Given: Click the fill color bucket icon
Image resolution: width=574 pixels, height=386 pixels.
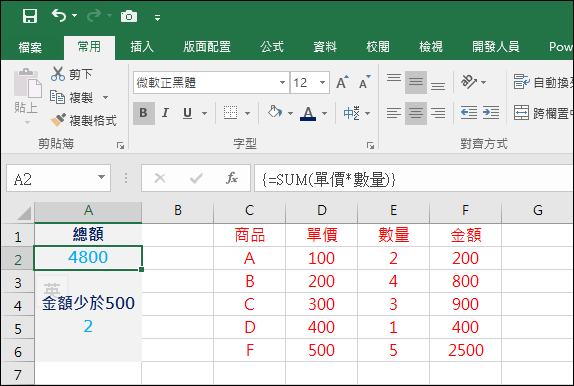Looking at the screenshot, I should (275, 112).
